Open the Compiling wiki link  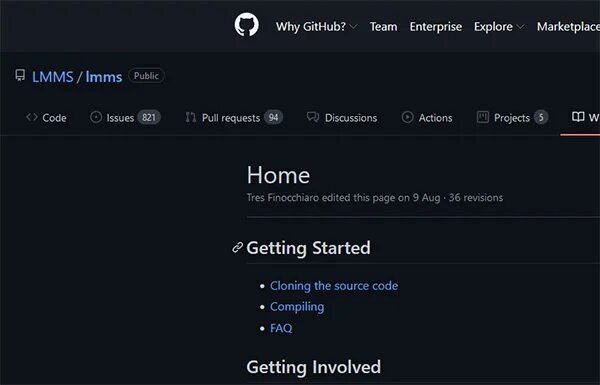click(x=297, y=307)
